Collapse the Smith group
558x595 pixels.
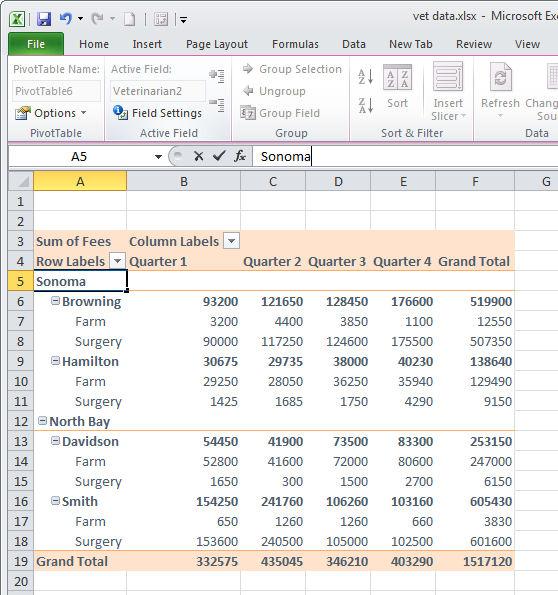tap(55, 501)
